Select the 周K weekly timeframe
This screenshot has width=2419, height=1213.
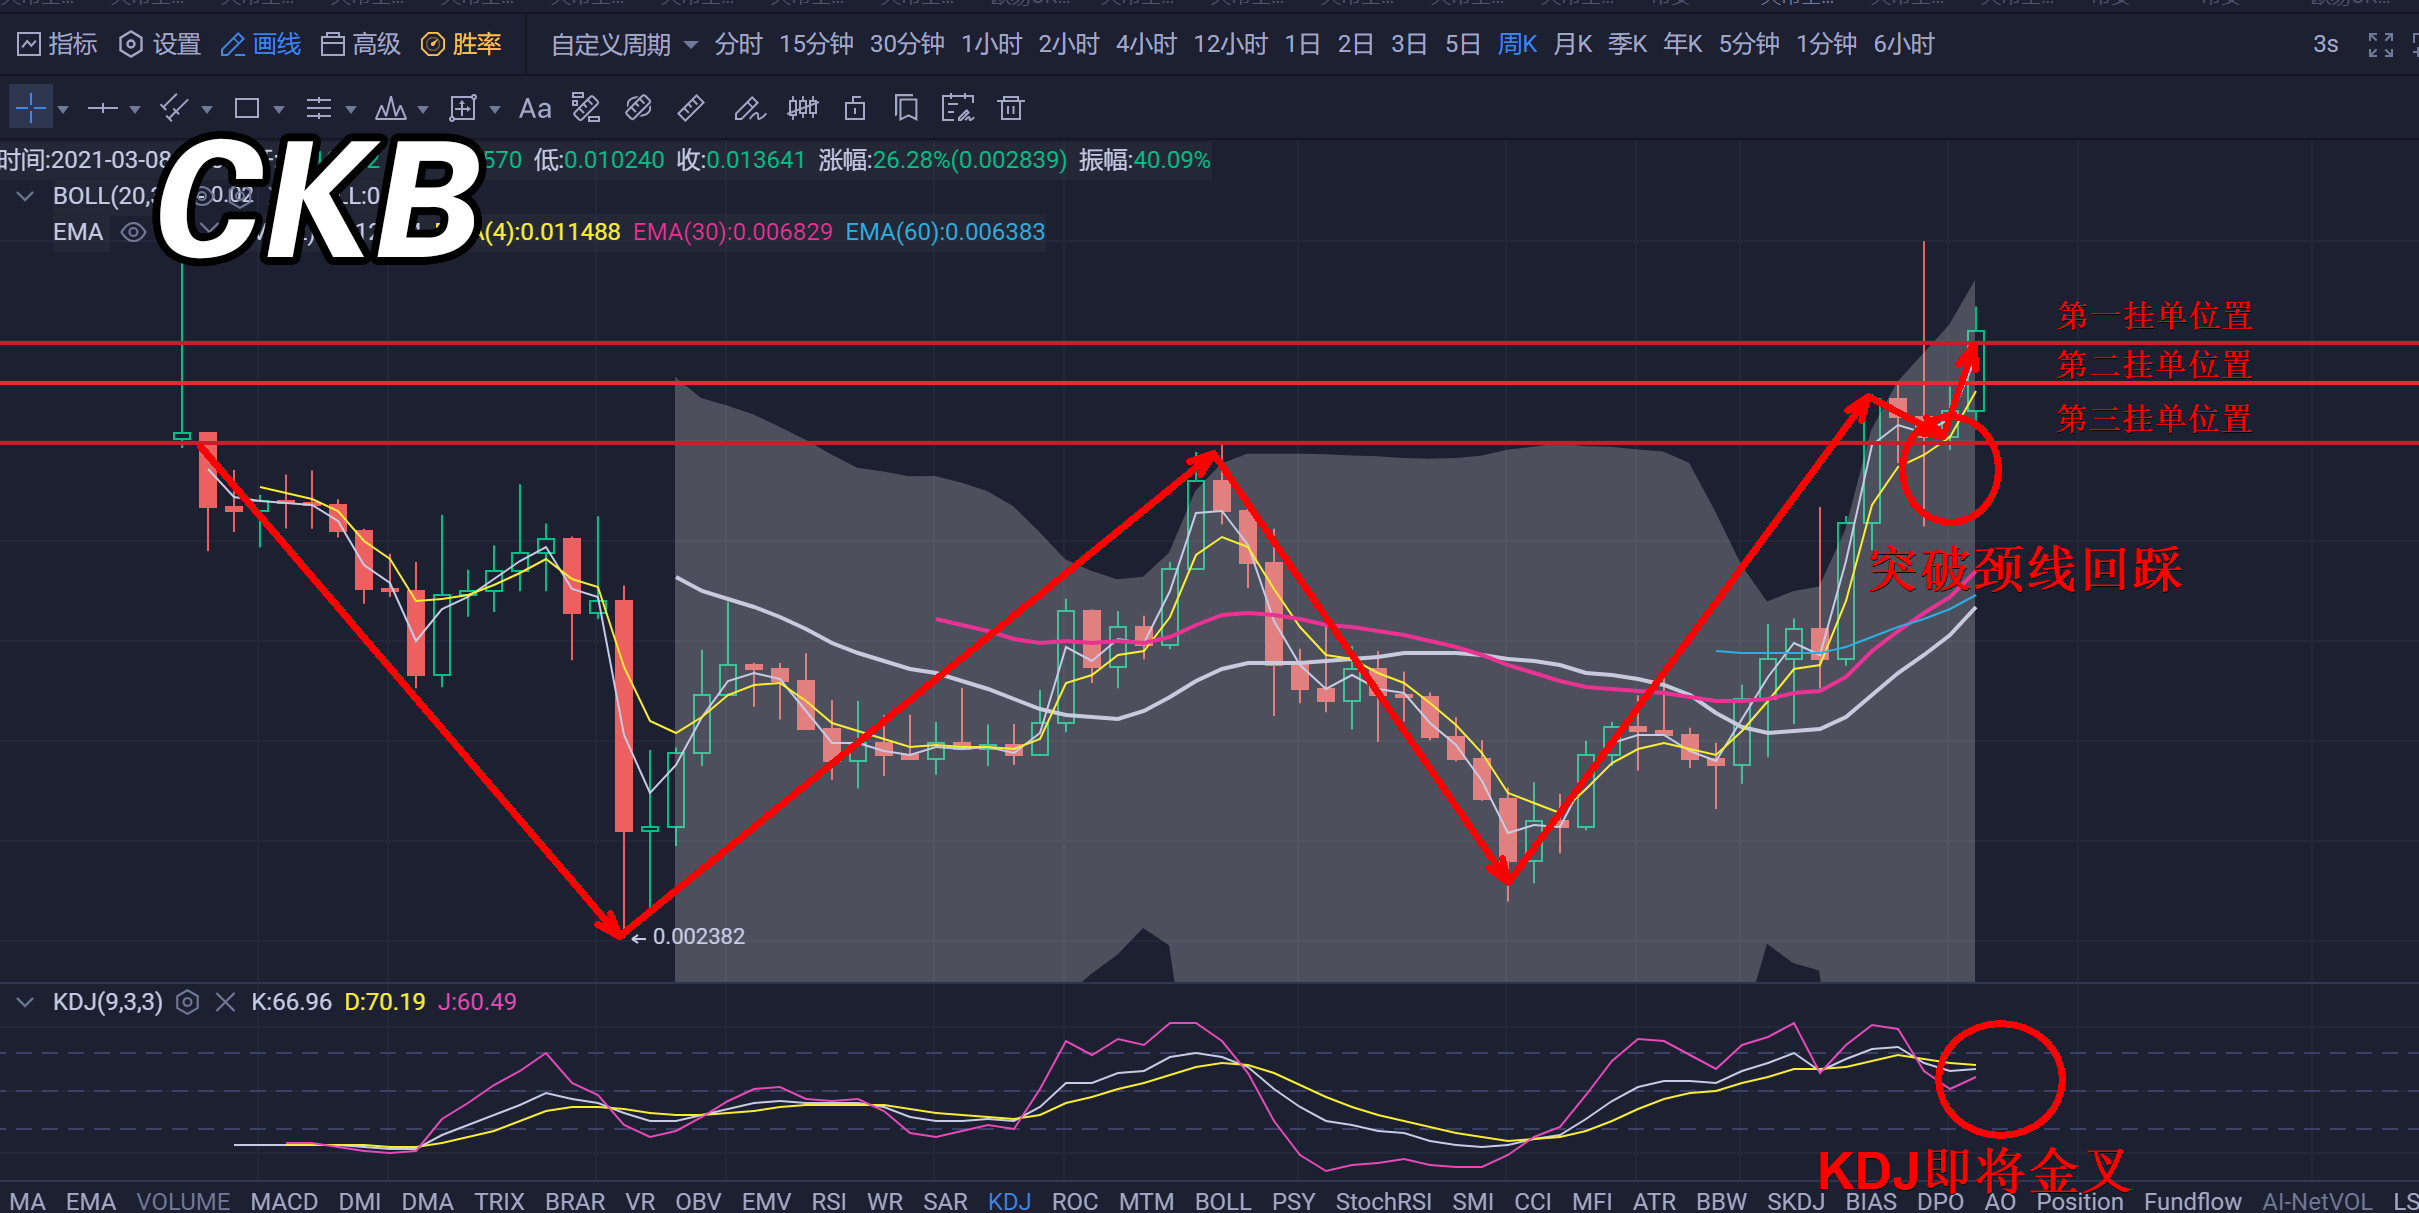click(1517, 44)
